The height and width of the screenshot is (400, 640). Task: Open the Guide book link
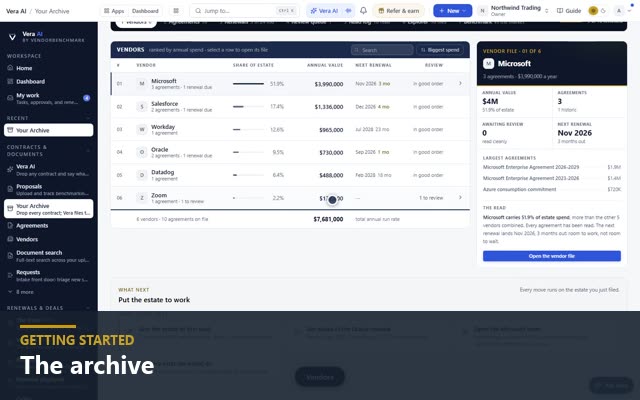tap(569, 11)
